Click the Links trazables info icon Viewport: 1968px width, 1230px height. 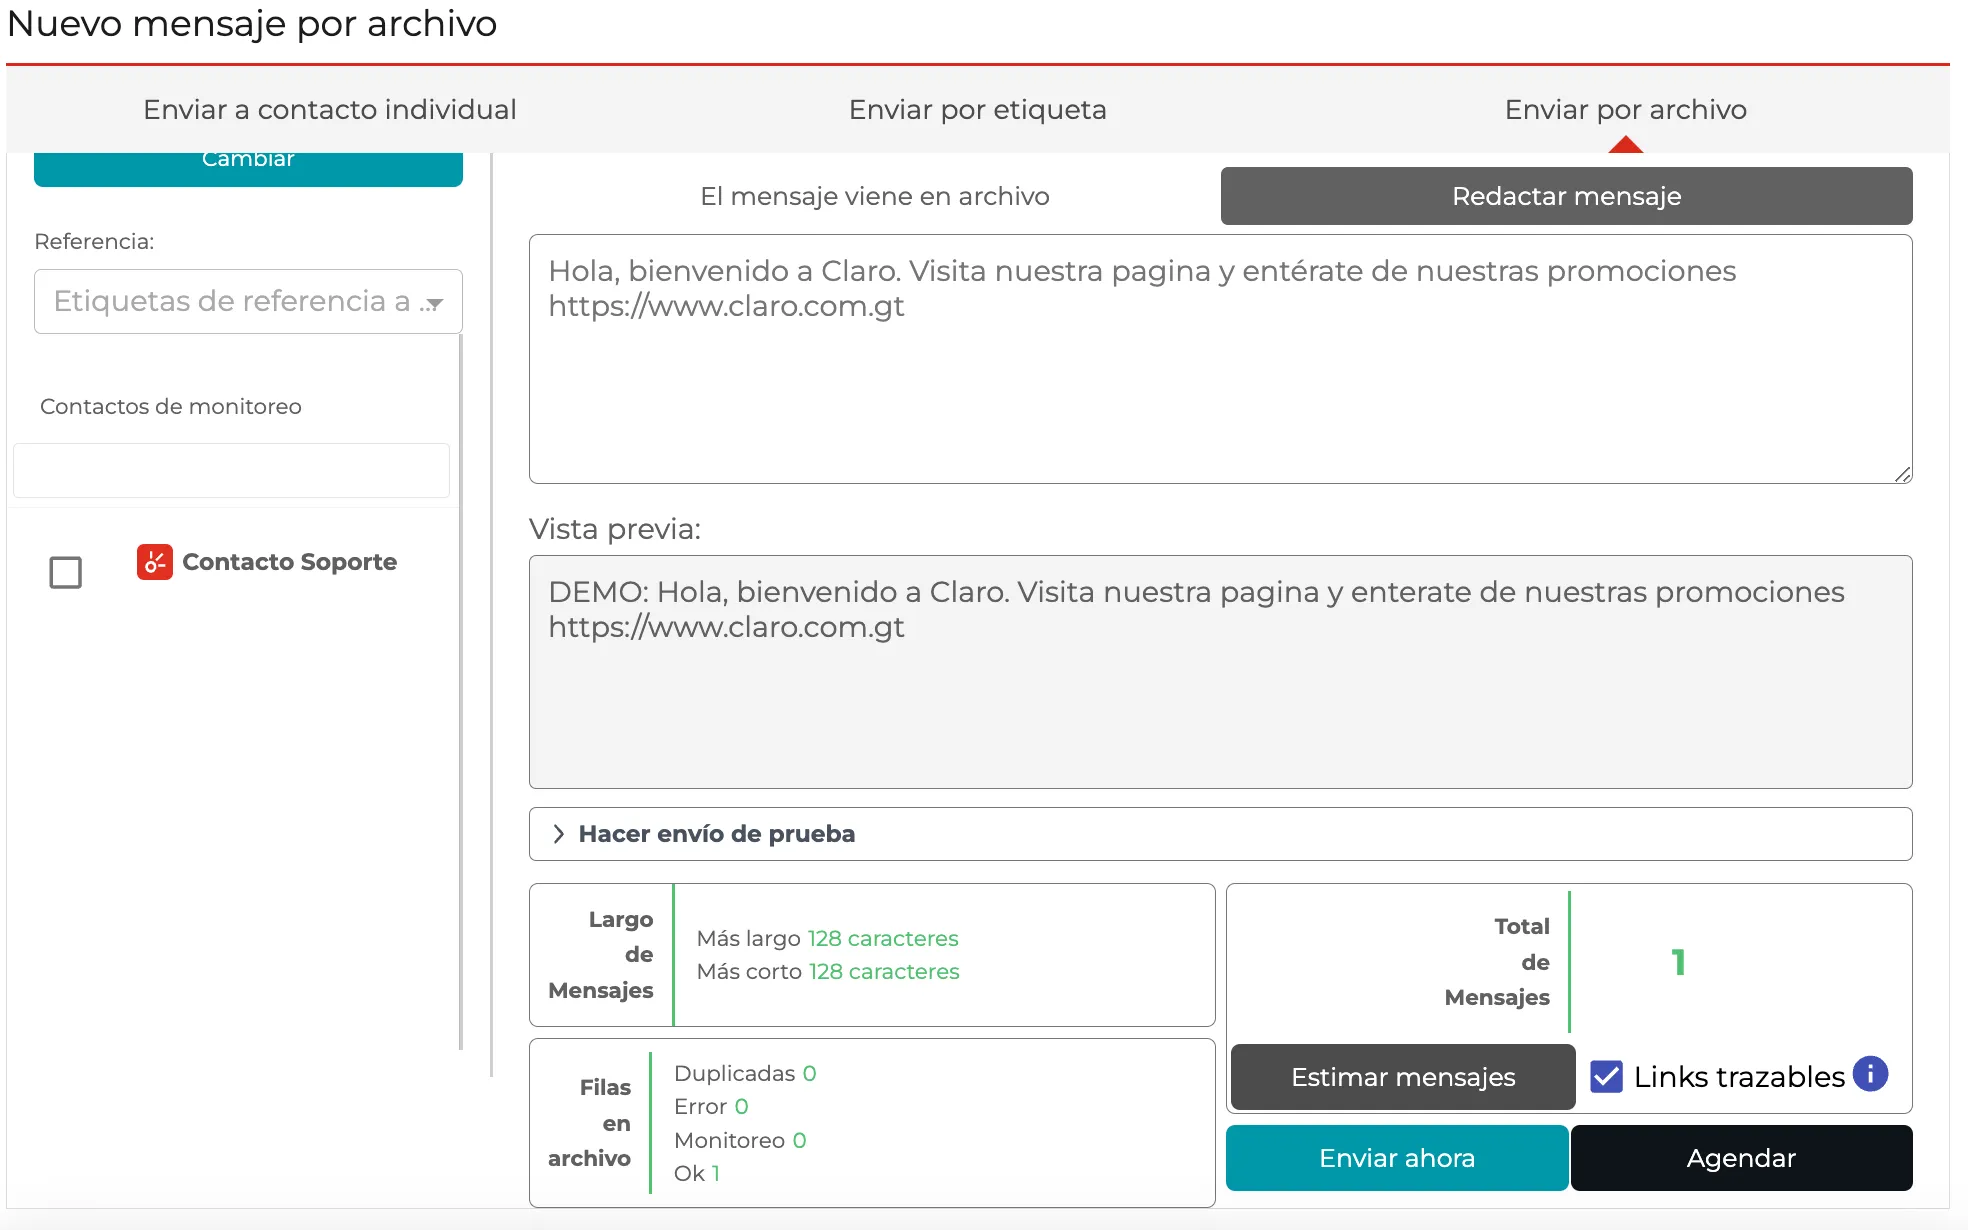[x=1869, y=1075]
